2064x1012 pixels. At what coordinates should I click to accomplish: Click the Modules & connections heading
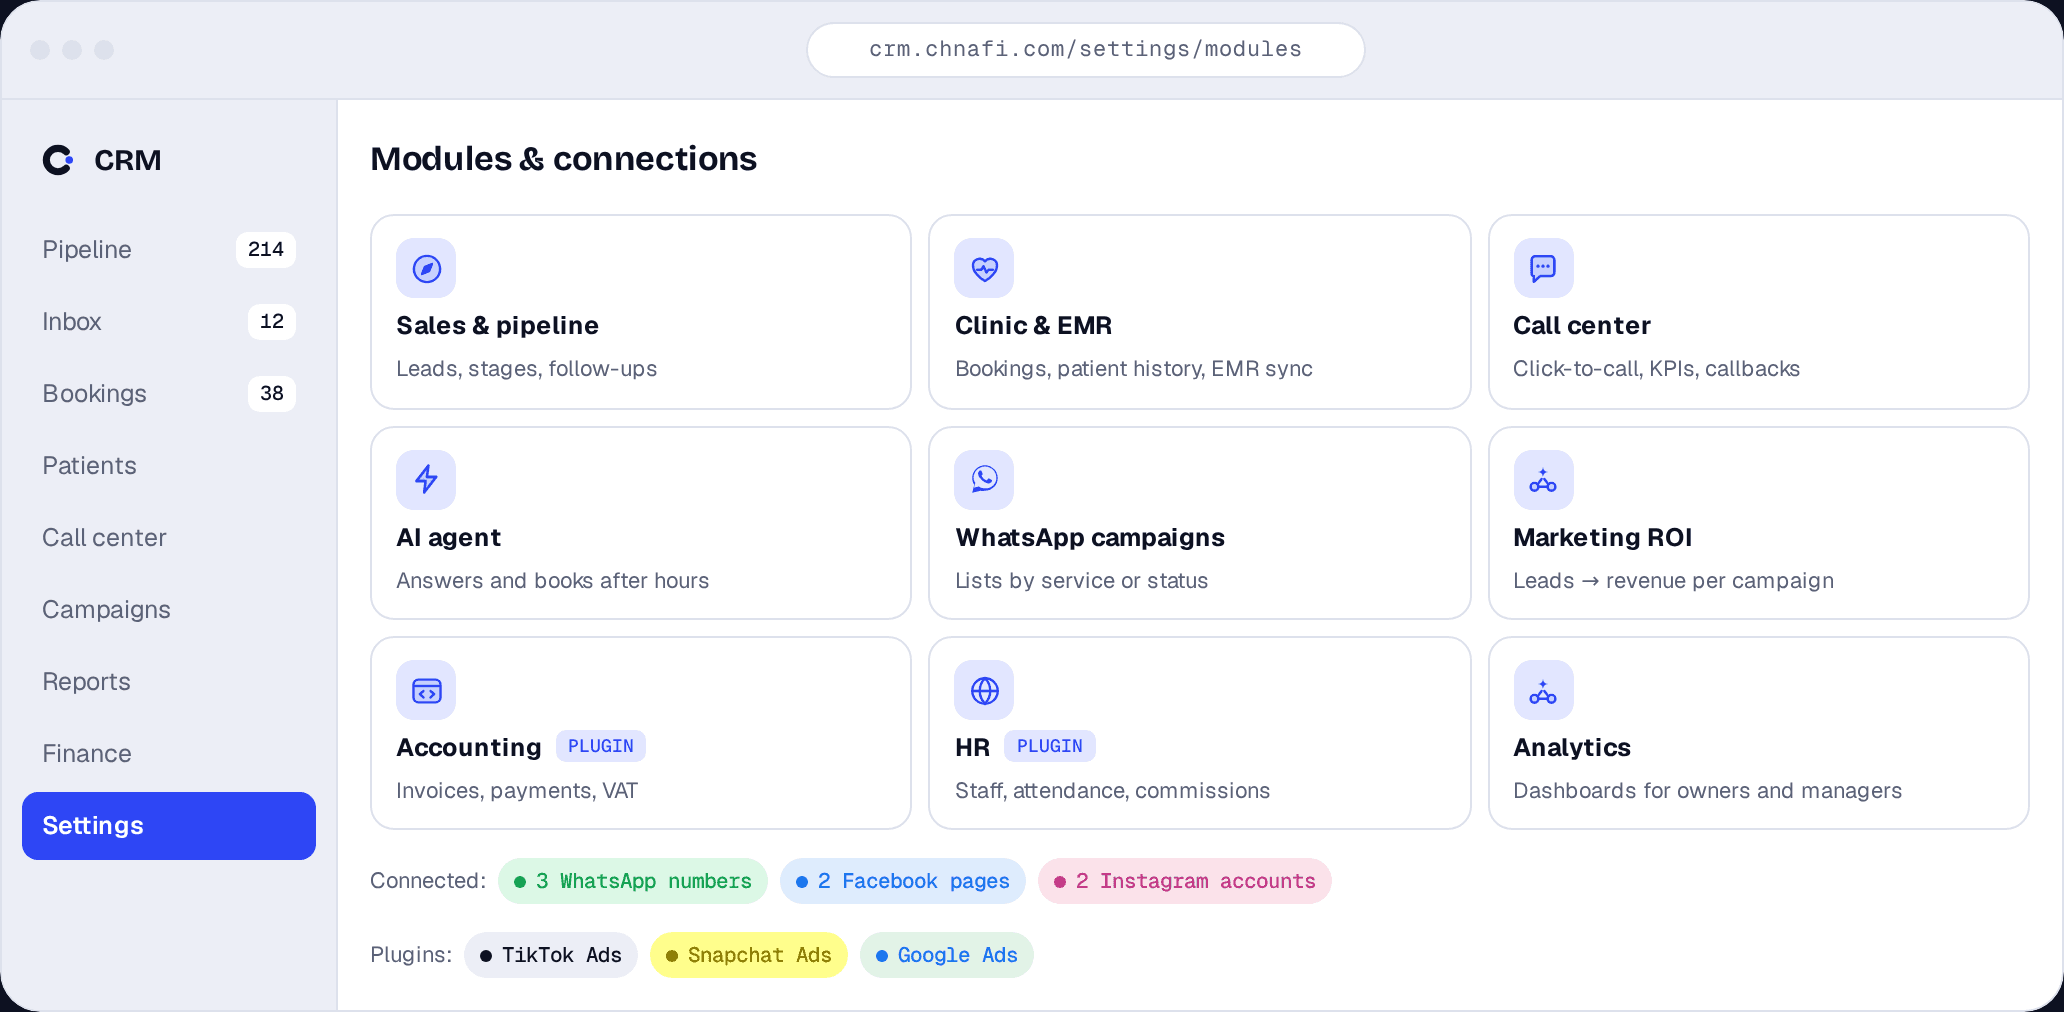[564, 159]
